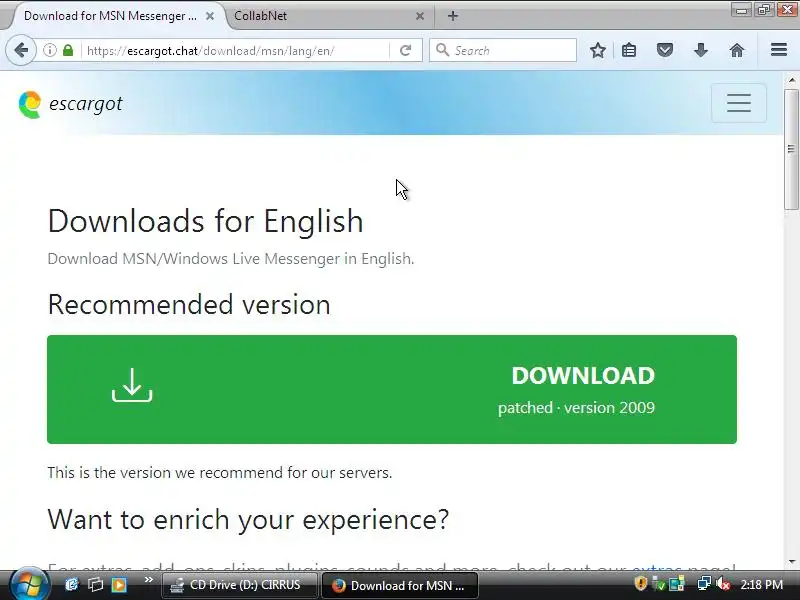This screenshot has width=800, height=600.
Task: Open site information info icon
Action: pos(49,51)
